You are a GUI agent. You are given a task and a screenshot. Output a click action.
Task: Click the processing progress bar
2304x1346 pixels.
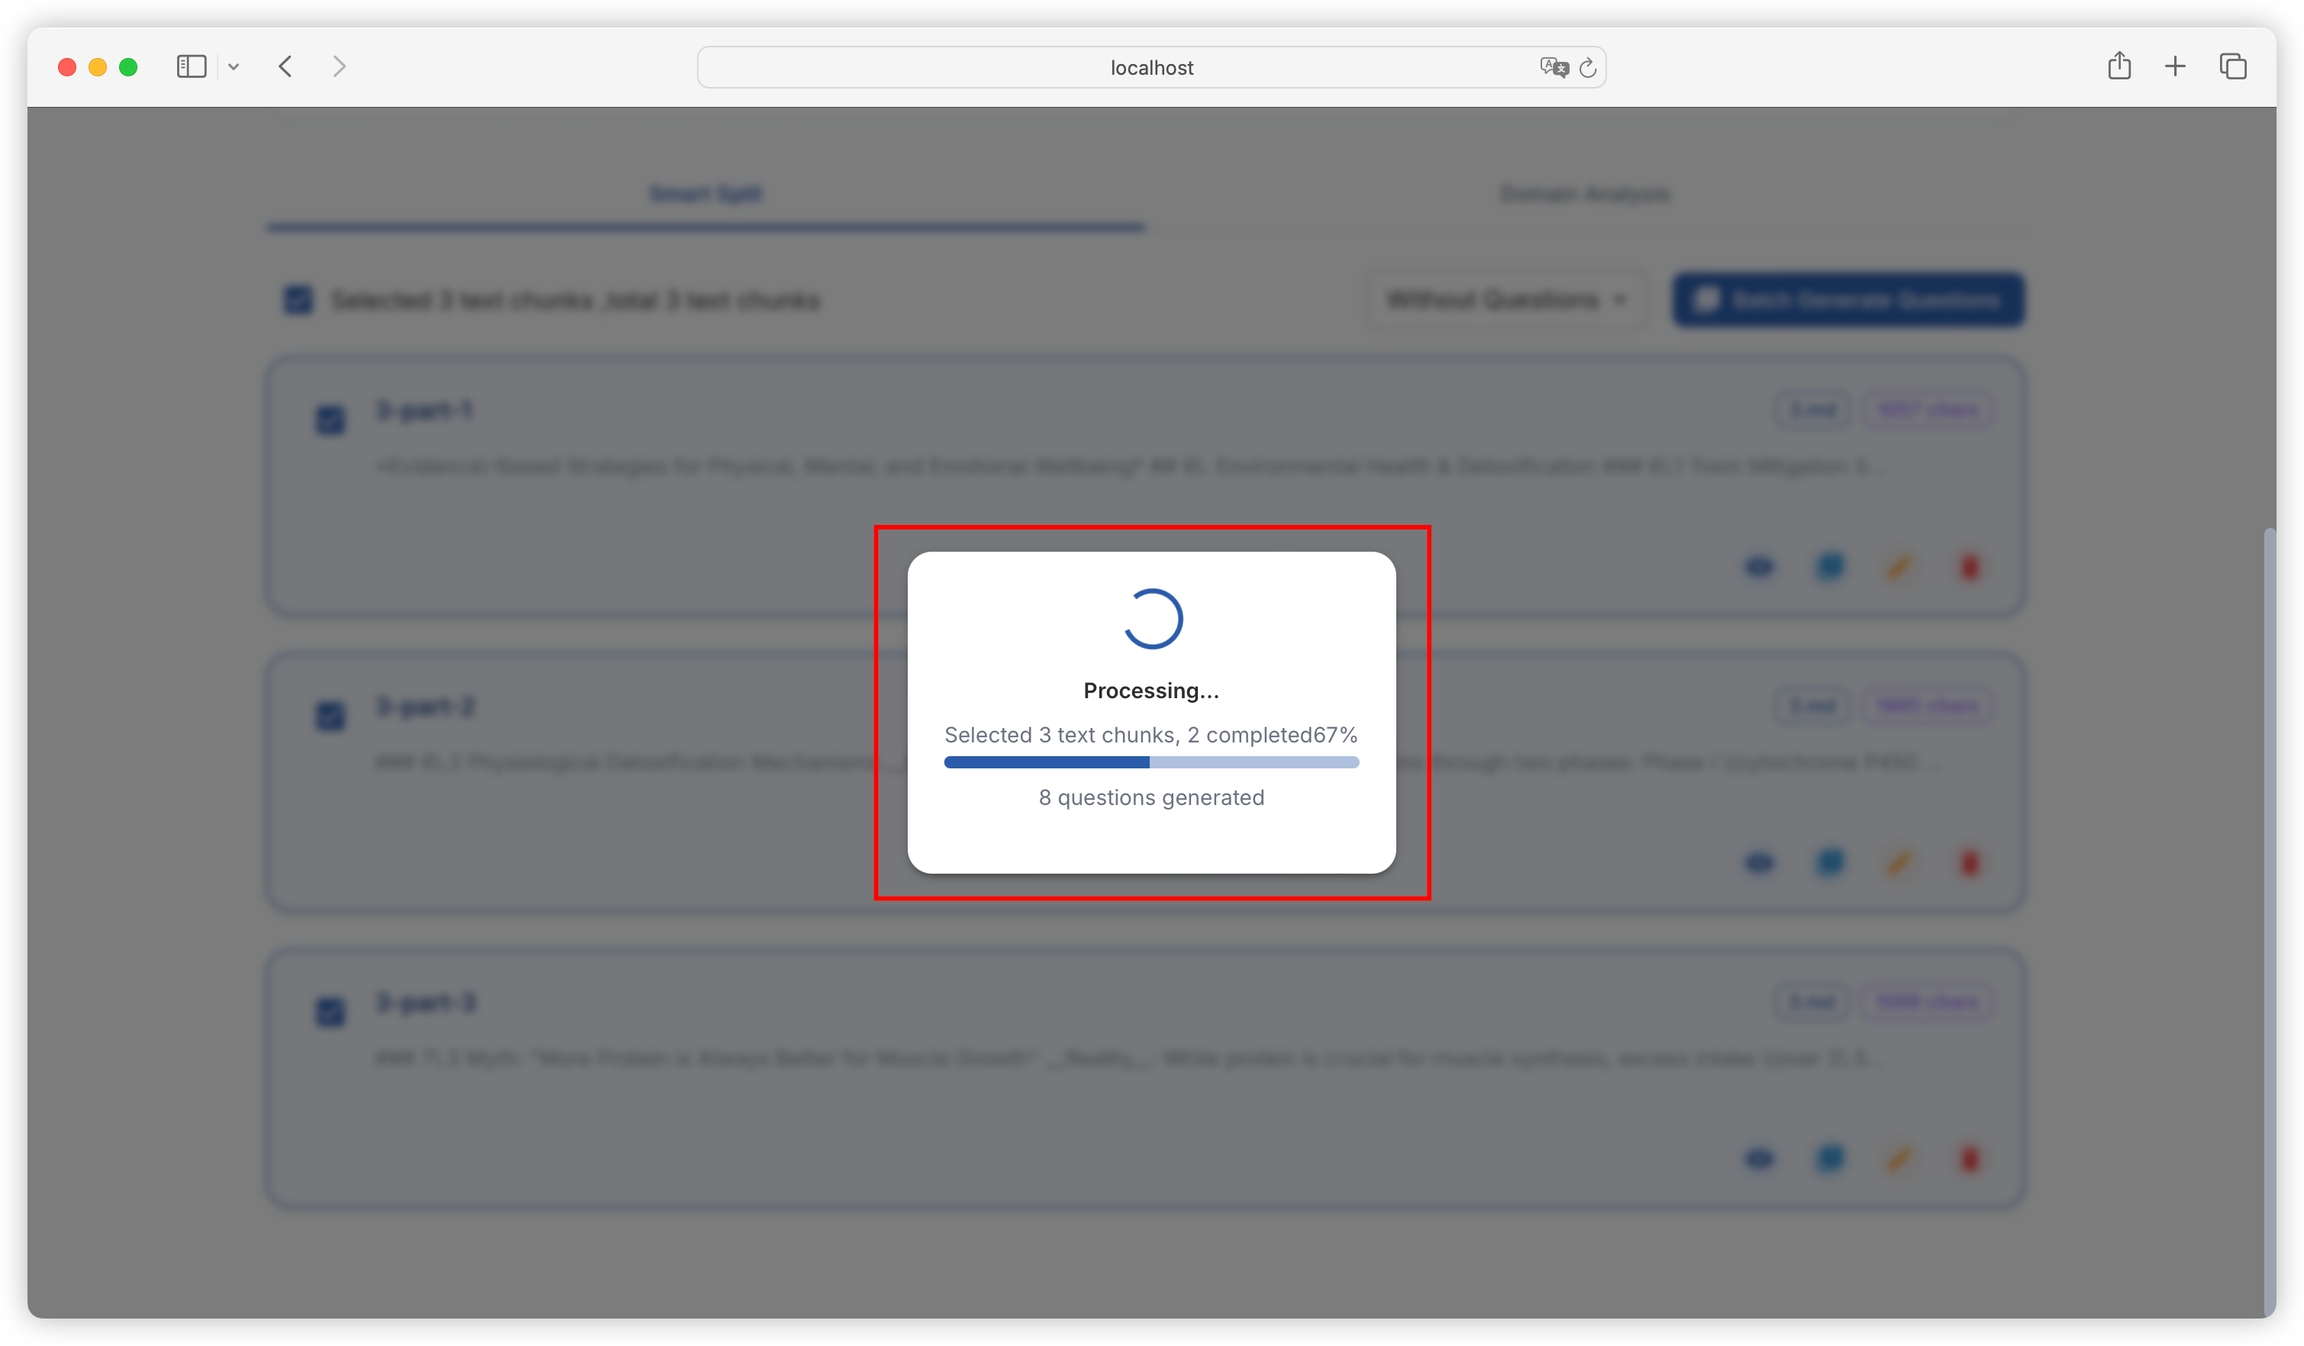coord(1151,762)
